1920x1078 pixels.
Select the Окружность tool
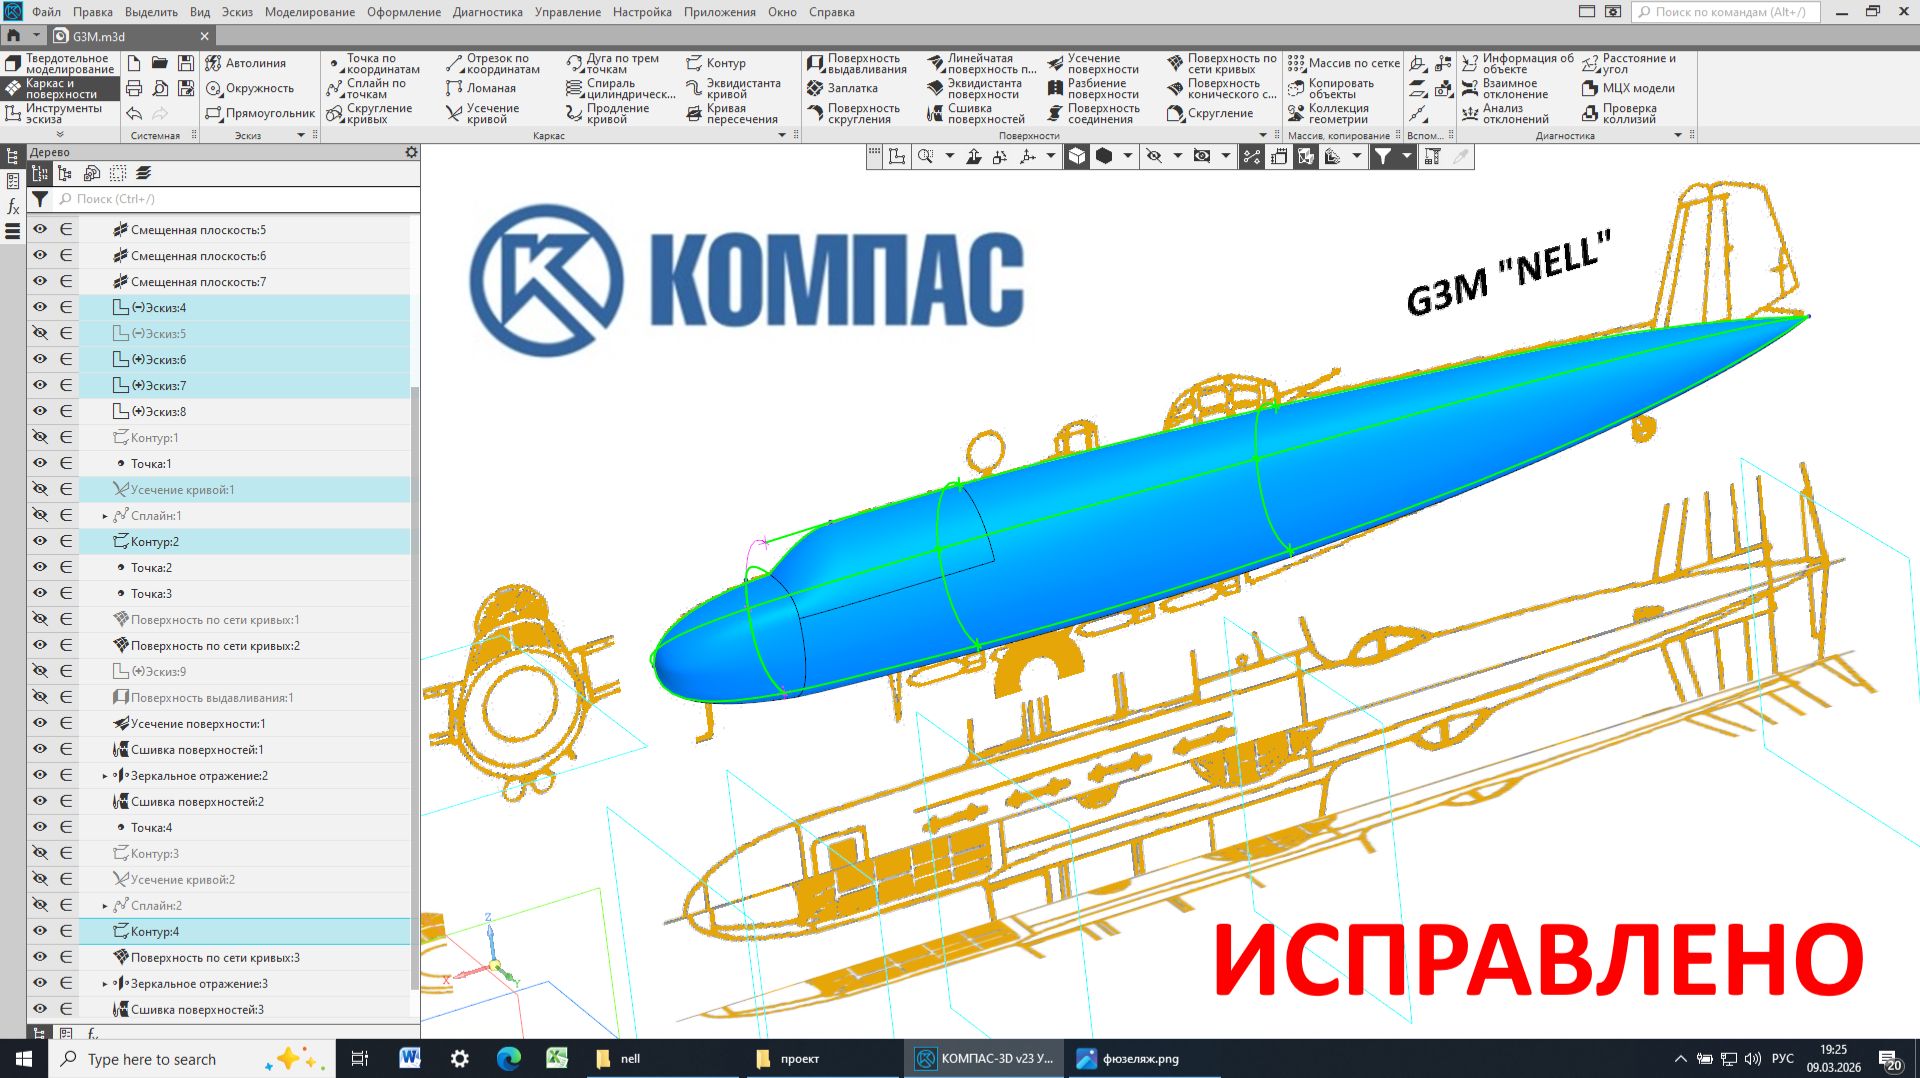(250, 88)
